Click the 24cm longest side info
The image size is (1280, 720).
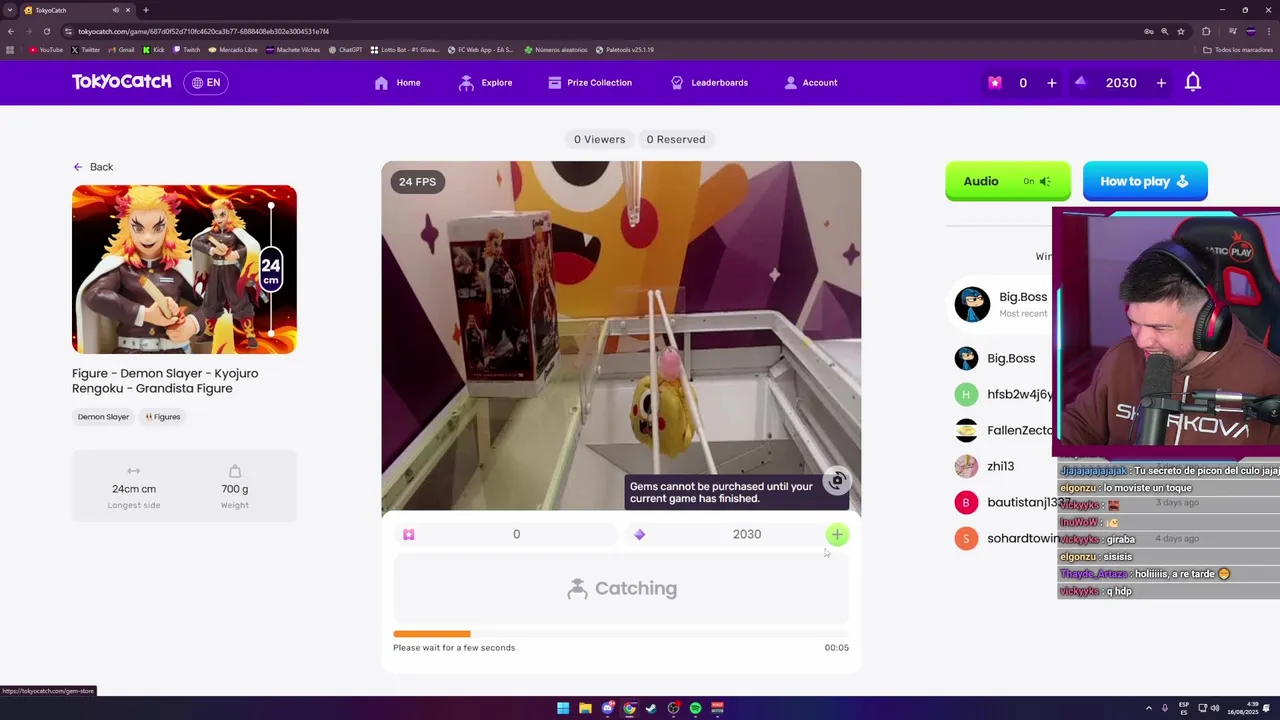(x=133, y=487)
